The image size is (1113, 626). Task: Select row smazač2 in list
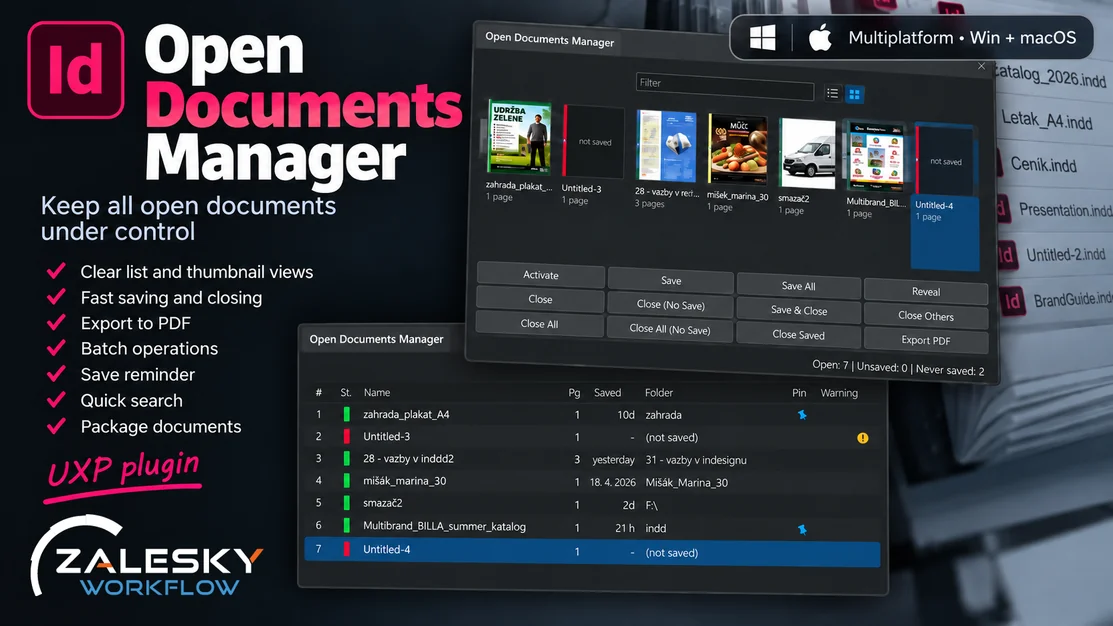tap(593, 504)
